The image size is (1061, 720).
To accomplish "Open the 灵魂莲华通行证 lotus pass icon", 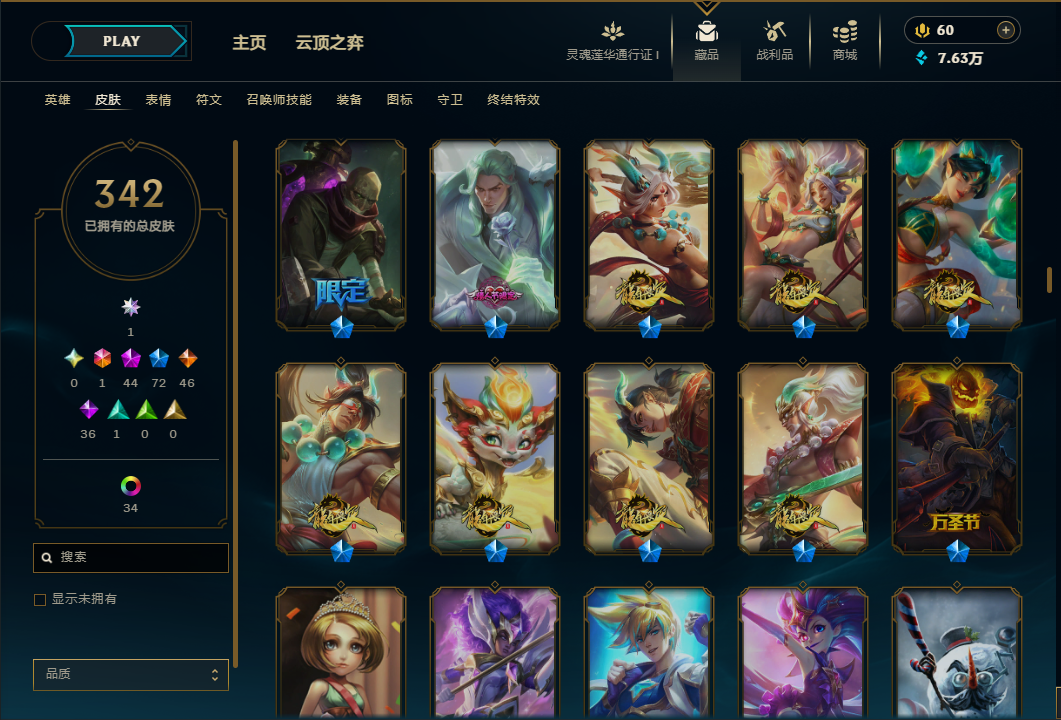I will [613, 31].
